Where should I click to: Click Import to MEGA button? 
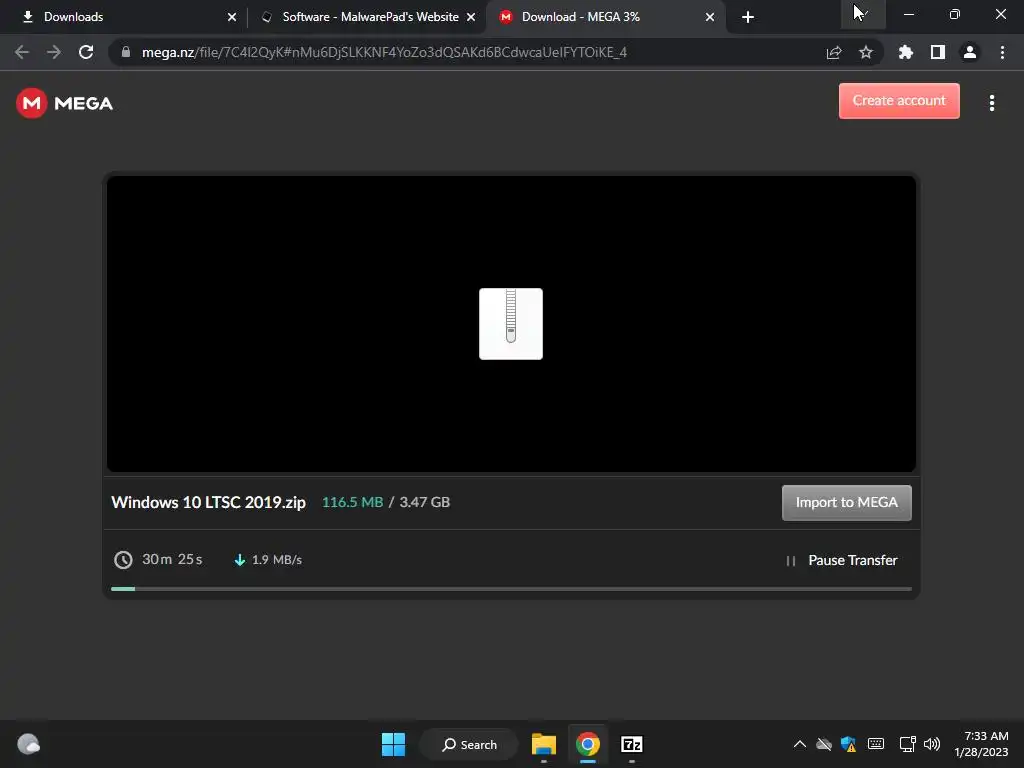[846, 502]
